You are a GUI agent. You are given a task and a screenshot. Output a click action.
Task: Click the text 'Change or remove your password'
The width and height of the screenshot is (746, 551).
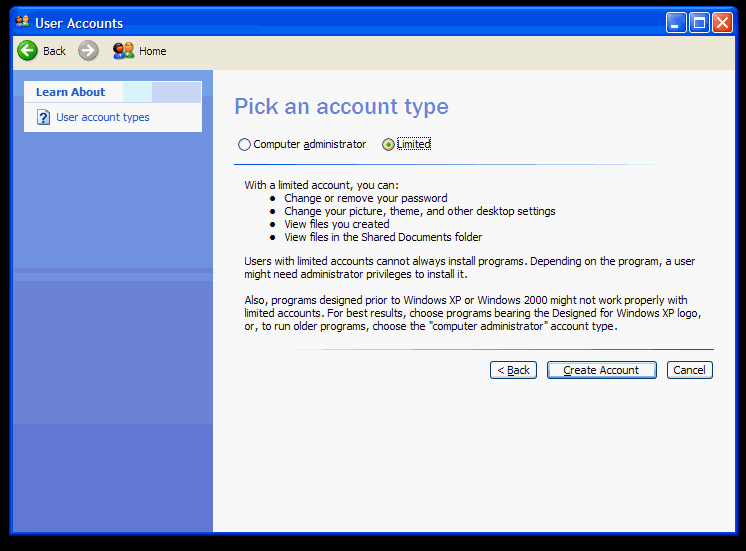[366, 198]
